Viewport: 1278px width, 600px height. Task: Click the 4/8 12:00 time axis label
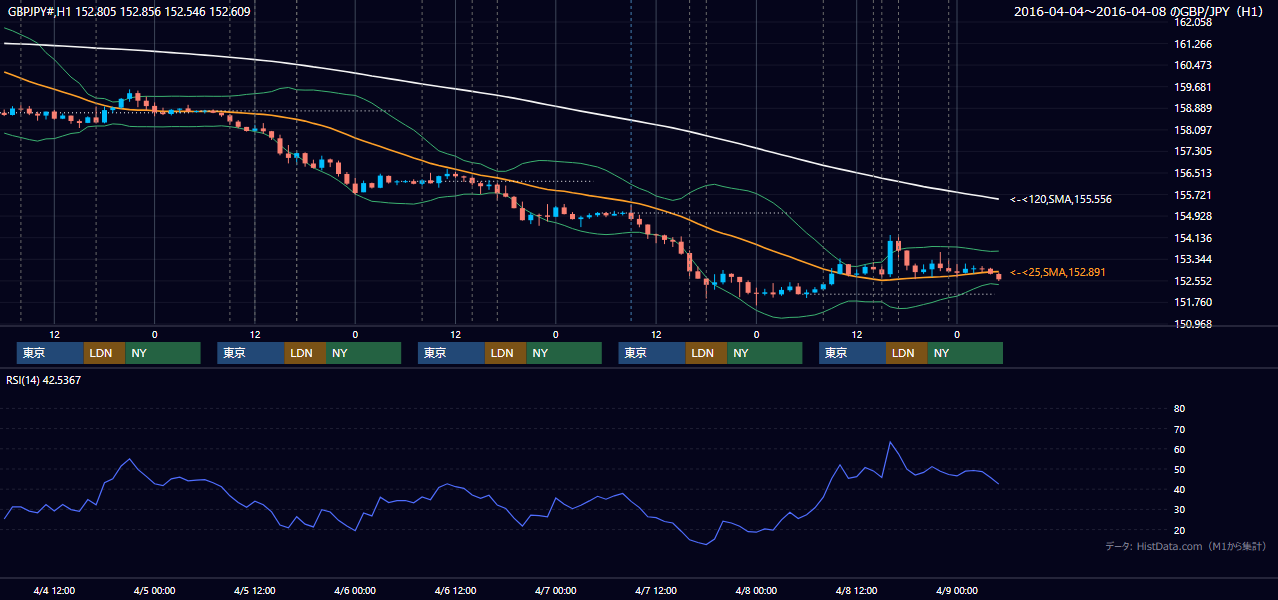pyautogui.click(x=857, y=590)
